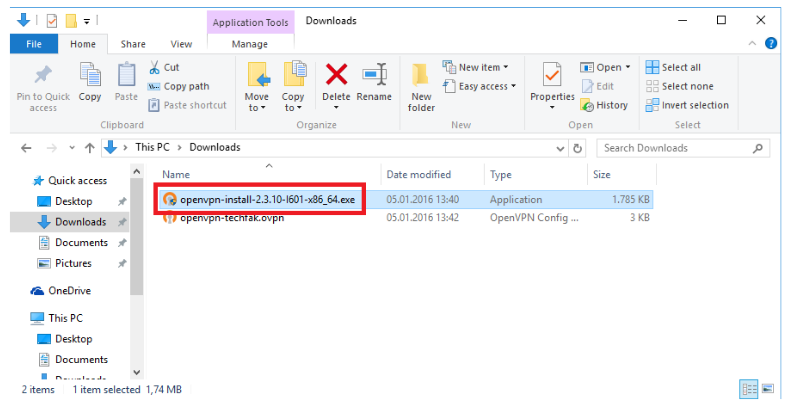Open OneDrive in navigation pane

(x=60, y=291)
